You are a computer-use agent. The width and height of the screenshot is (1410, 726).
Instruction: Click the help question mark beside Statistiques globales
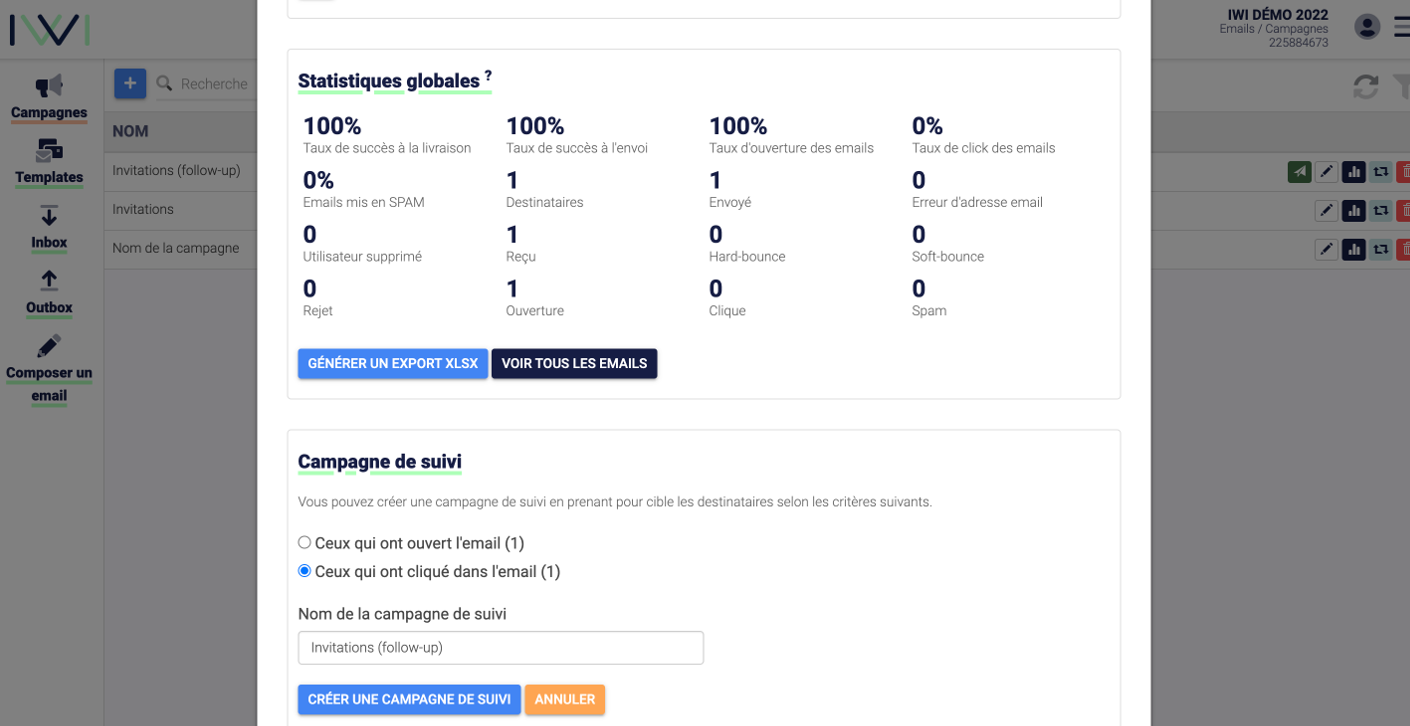point(488,75)
